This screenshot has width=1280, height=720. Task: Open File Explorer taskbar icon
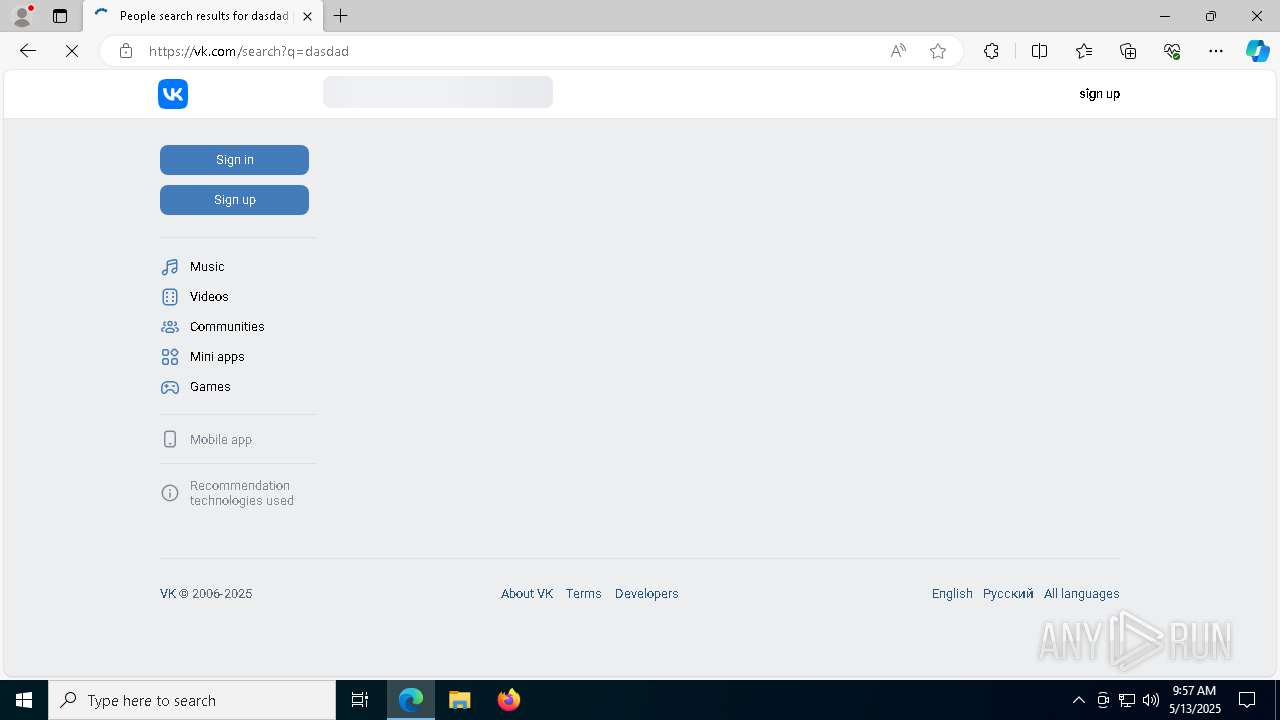point(460,700)
